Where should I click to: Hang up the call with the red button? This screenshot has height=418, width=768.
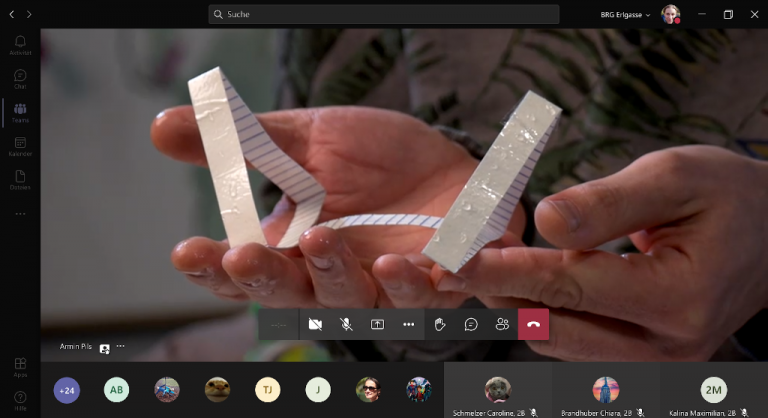(533, 324)
